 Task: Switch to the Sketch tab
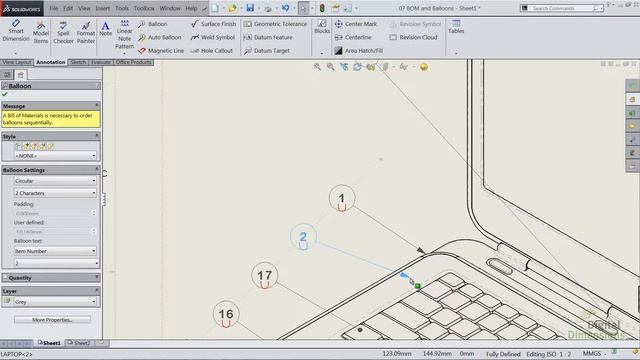point(78,62)
